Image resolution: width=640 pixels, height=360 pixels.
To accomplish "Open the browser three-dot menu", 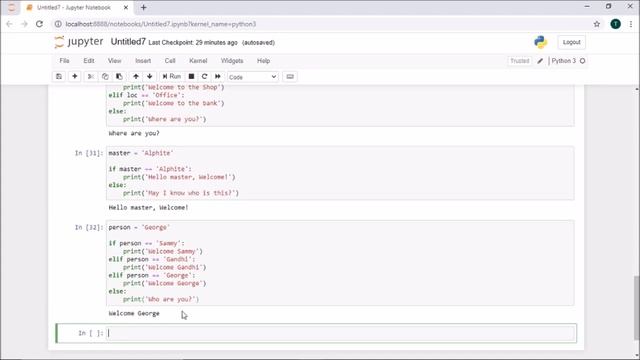I will [631, 24].
